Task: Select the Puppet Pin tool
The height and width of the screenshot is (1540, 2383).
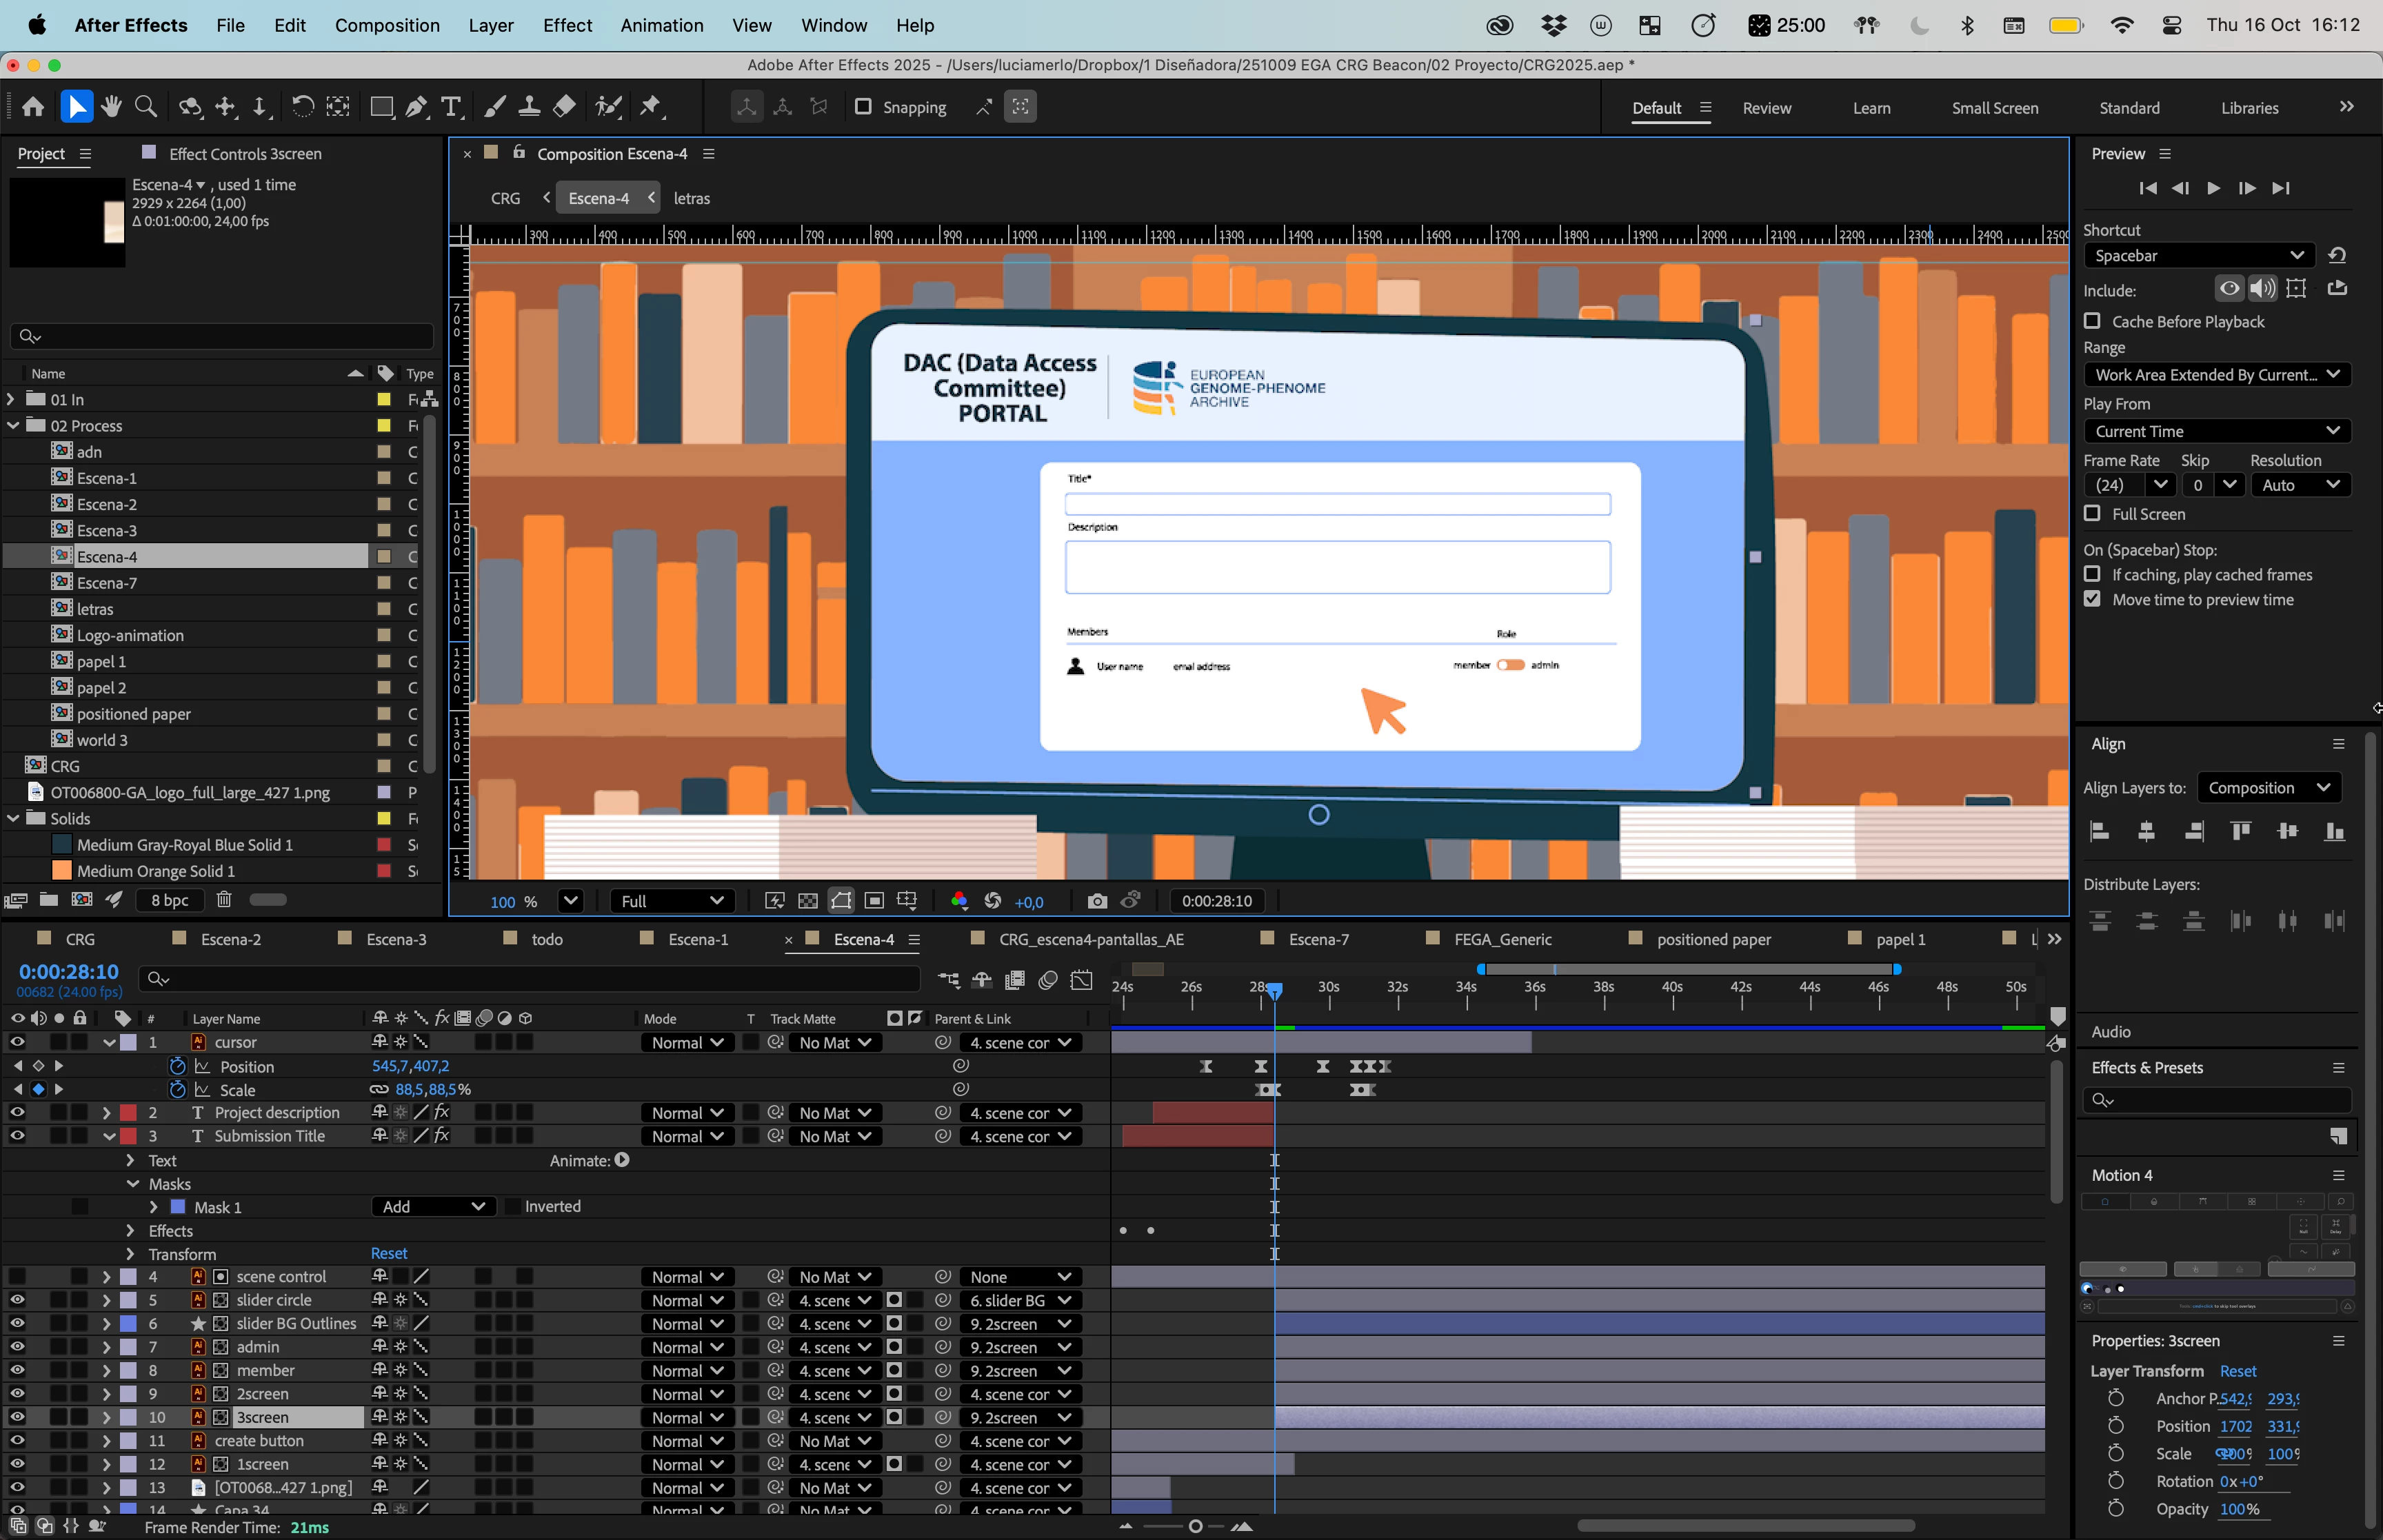Action: click(x=651, y=107)
